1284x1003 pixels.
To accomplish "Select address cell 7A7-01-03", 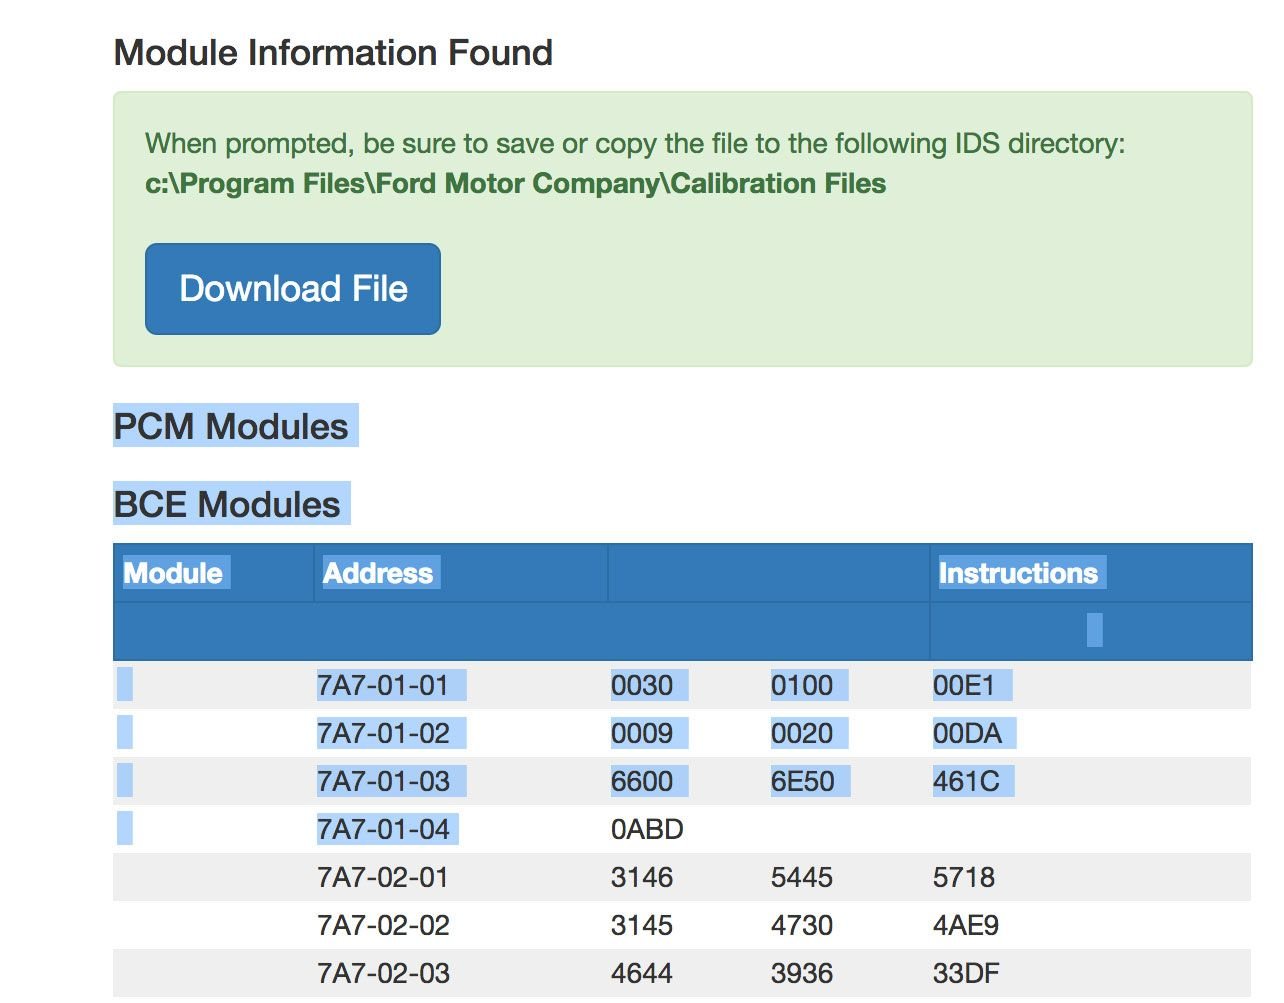I will [x=383, y=782].
